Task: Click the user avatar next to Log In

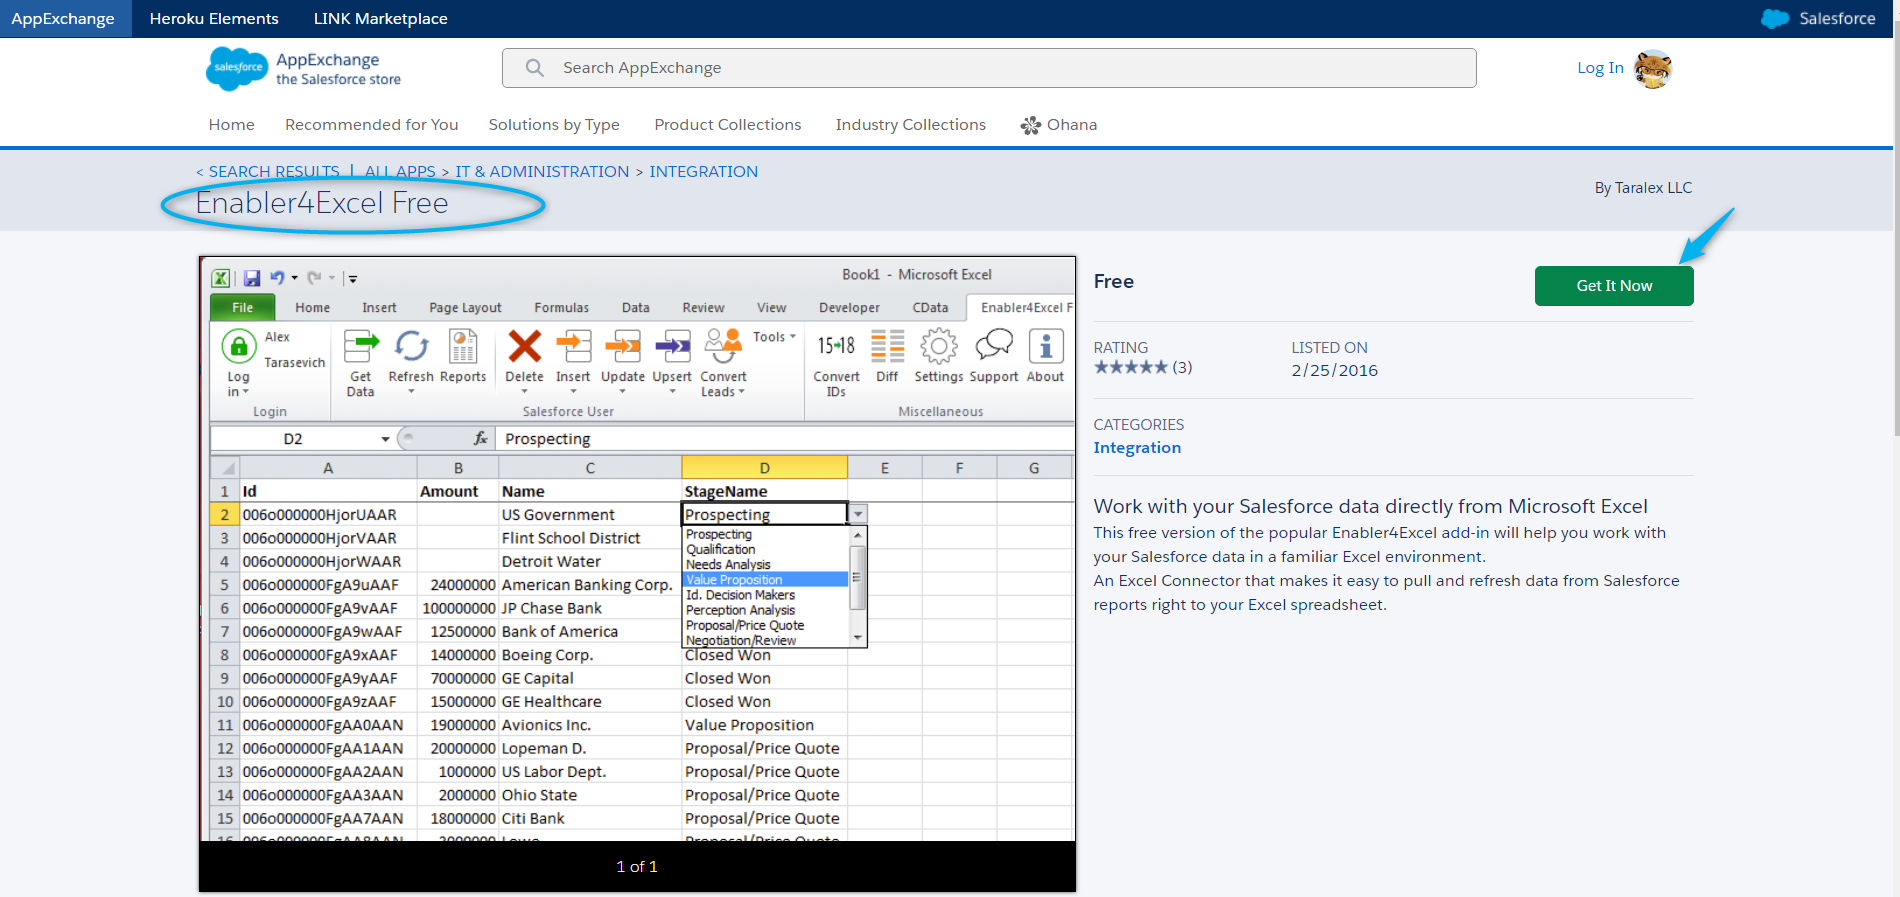Action: (x=1653, y=69)
